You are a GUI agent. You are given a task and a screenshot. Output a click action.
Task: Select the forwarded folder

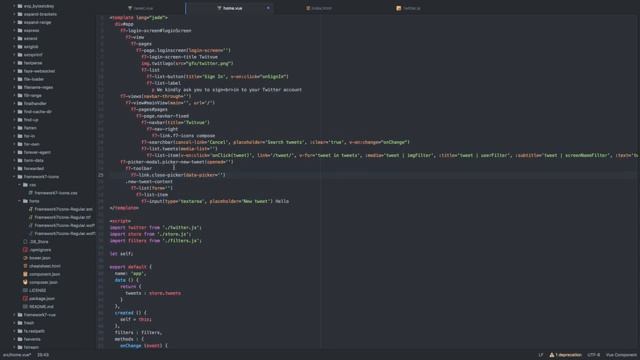[34, 169]
